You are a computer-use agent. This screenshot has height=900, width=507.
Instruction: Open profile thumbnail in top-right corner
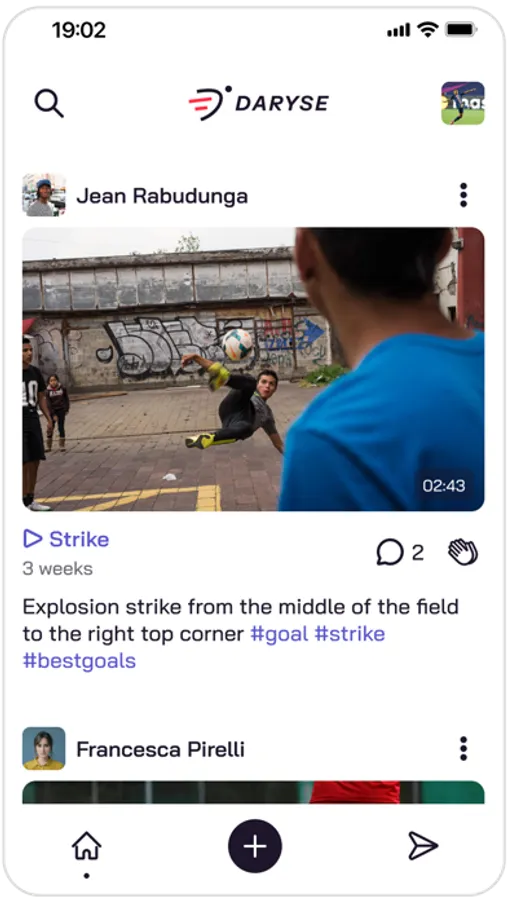coord(463,103)
